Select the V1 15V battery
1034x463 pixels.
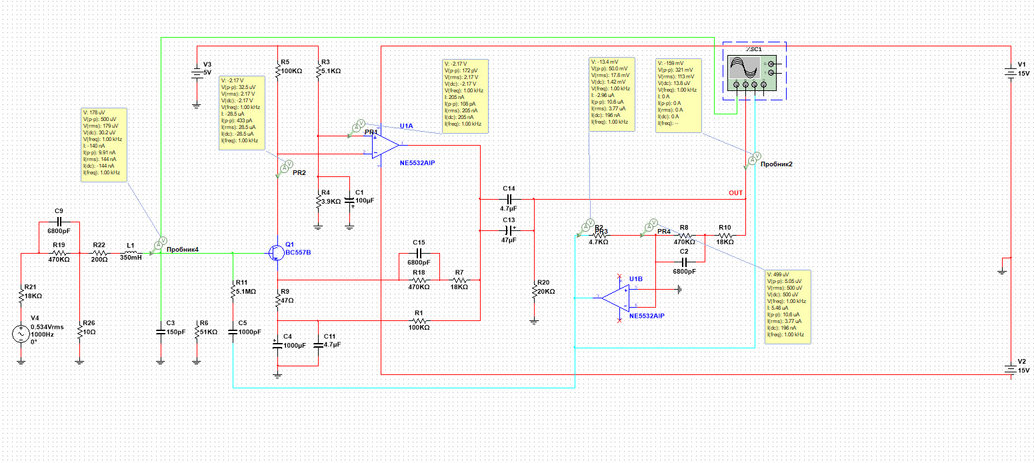tap(1010, 71)
